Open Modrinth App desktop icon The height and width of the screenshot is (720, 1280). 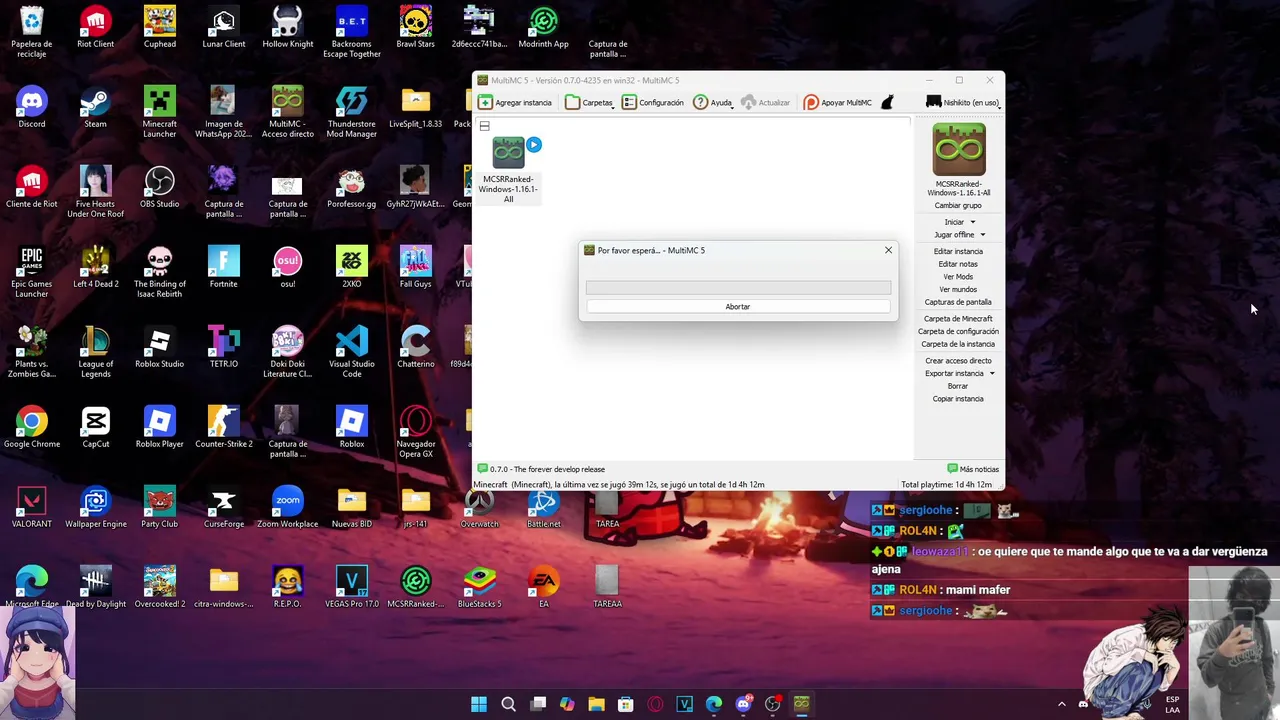(544, 28)
